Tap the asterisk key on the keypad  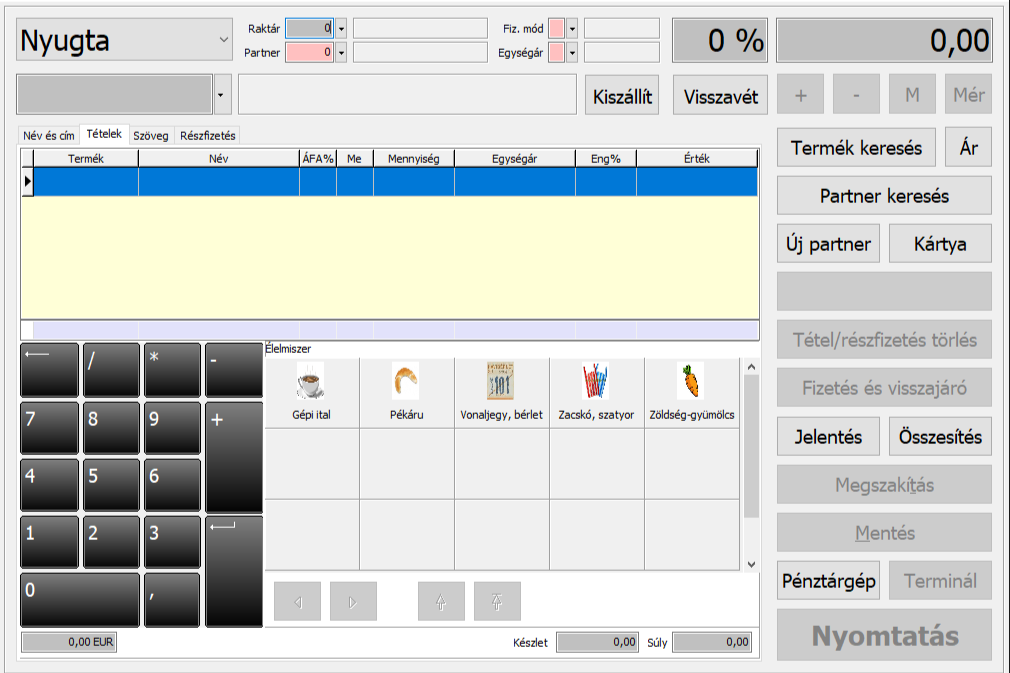[x=173, y=370]
